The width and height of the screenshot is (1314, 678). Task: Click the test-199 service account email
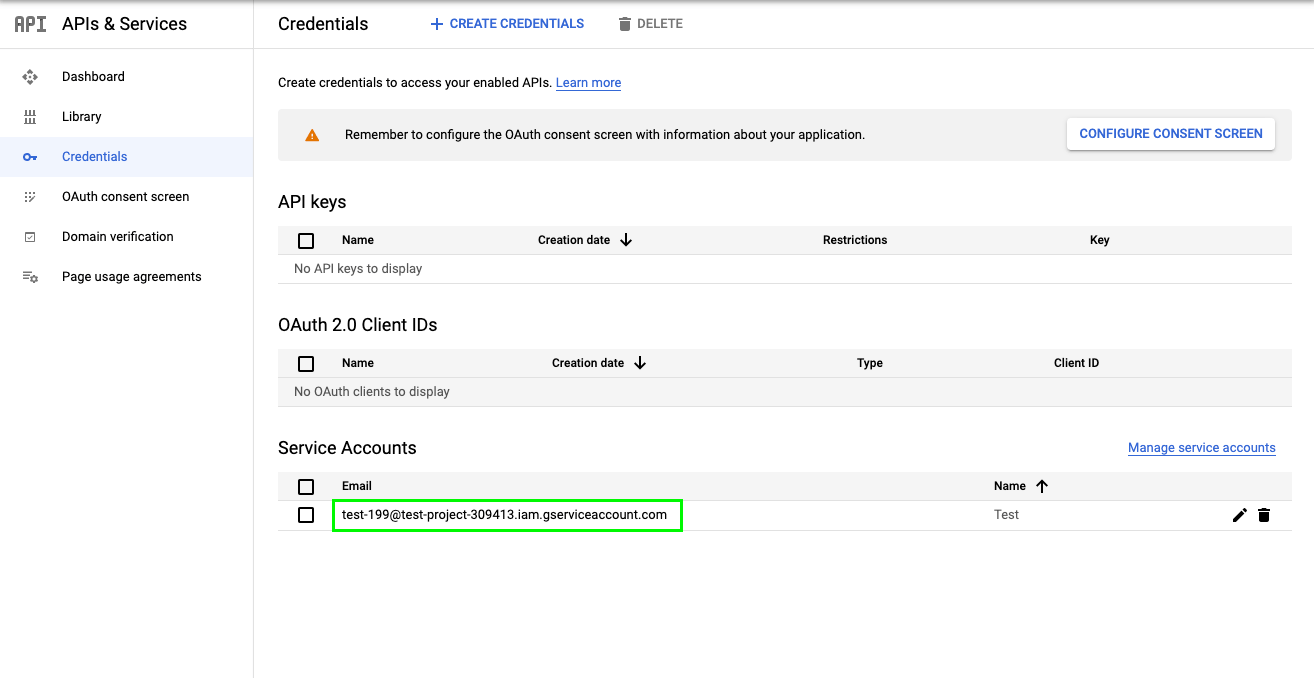(504, 515)
